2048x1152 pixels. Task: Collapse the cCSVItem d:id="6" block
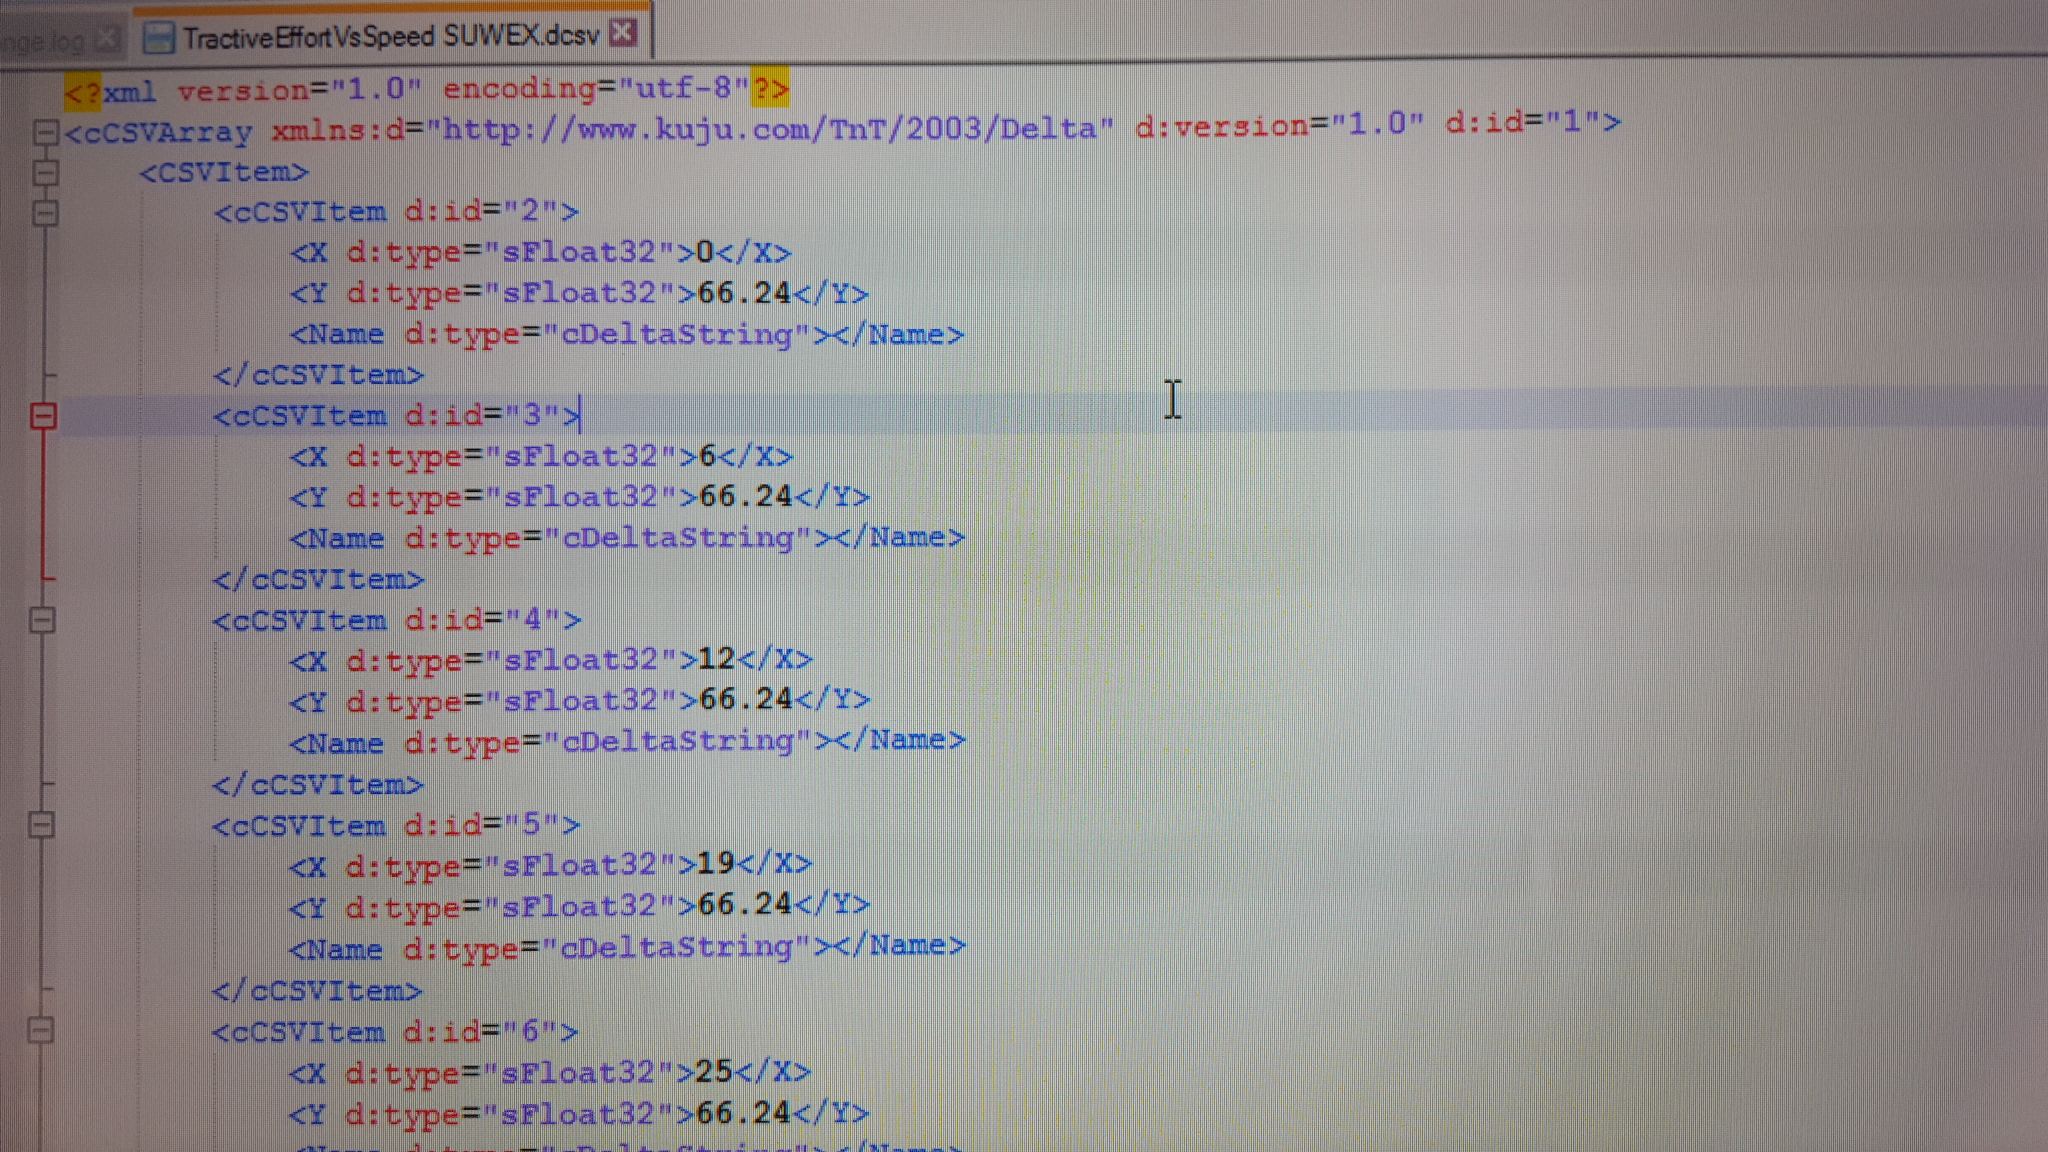pos(41,1031)
